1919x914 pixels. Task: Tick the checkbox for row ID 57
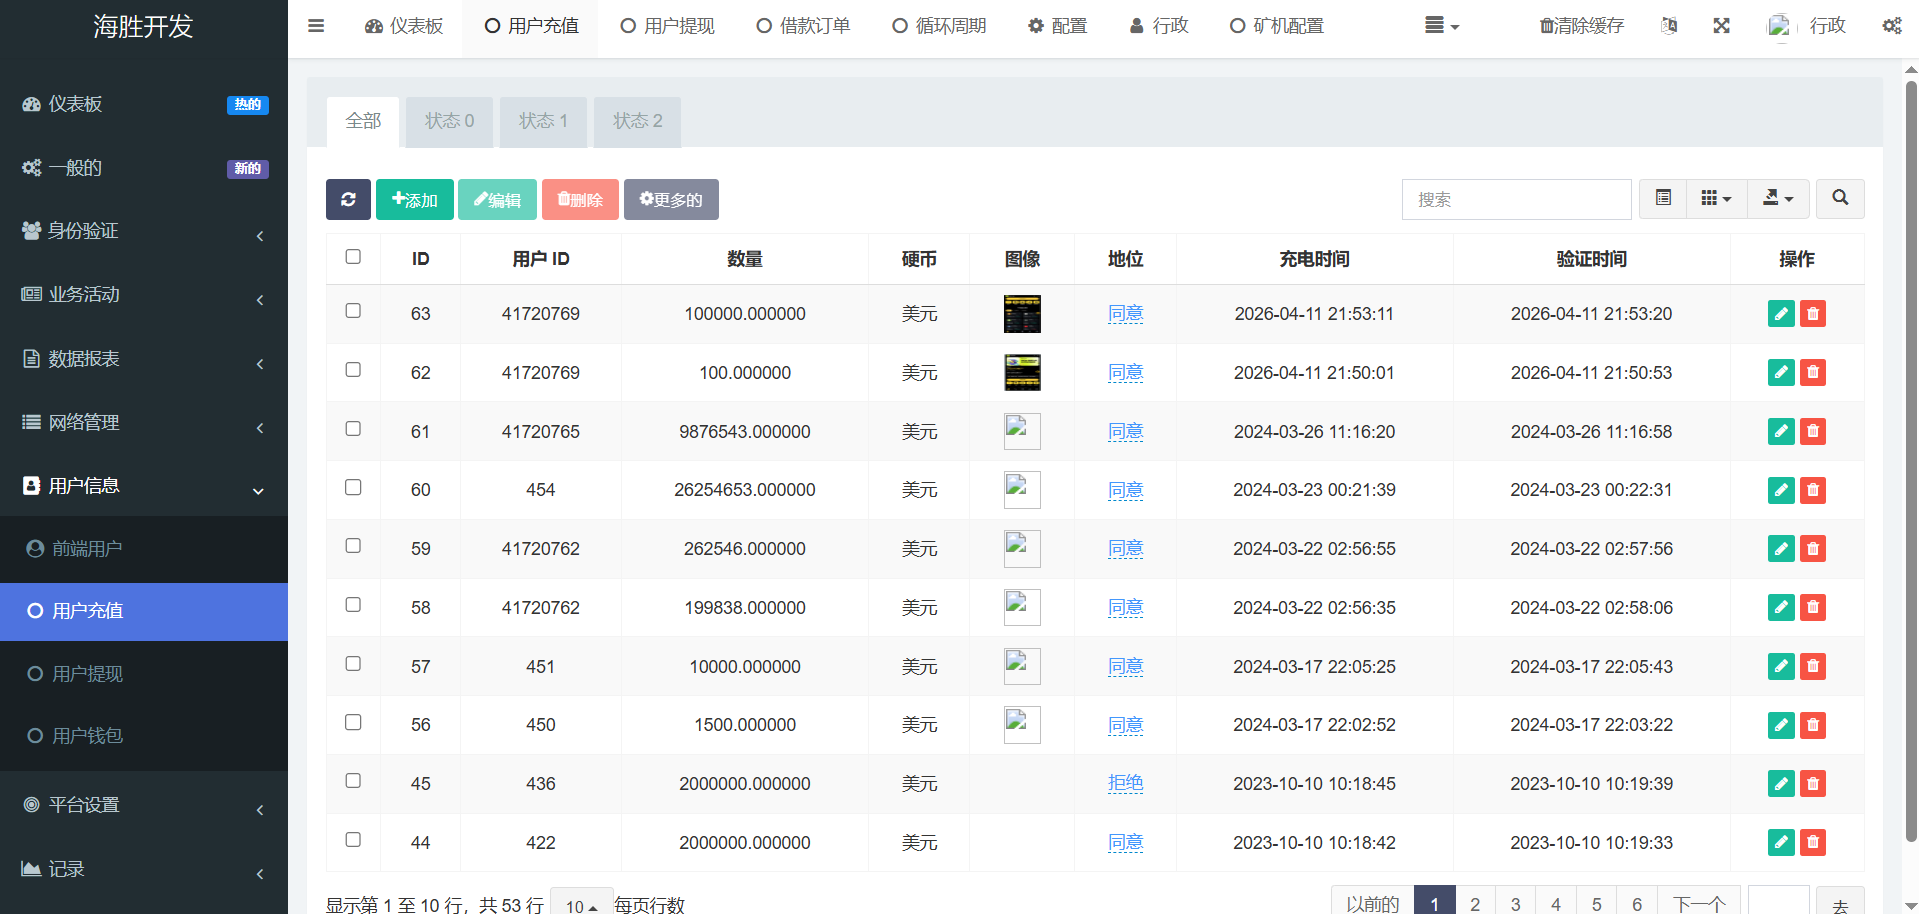click(x=353, y=664)
